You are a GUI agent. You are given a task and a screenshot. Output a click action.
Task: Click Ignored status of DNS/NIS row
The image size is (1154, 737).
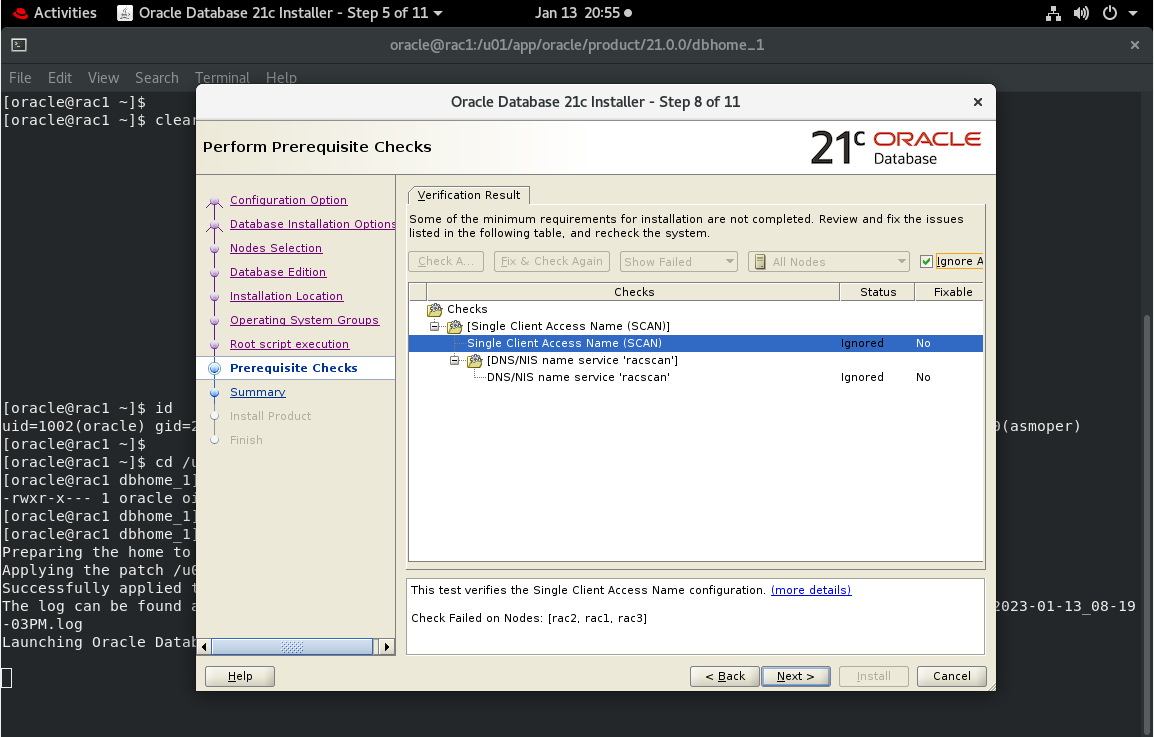click(862, 377)
